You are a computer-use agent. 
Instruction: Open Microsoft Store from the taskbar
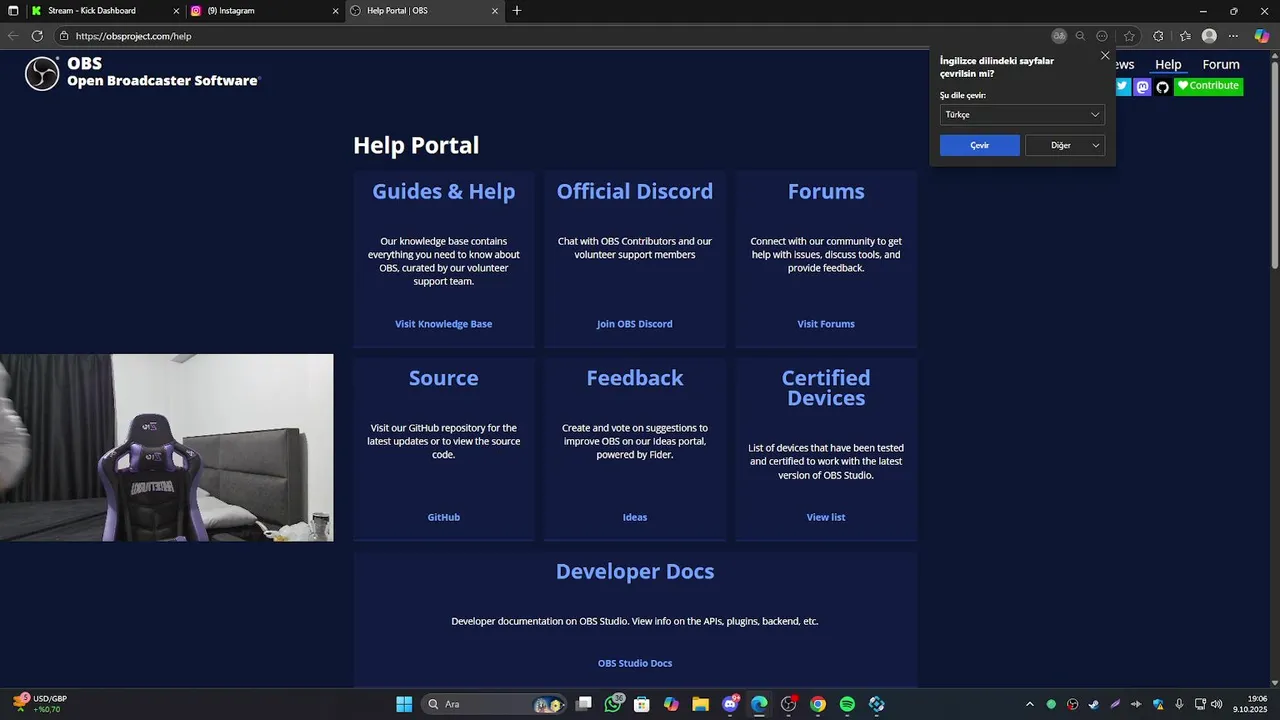coord(642,704)
